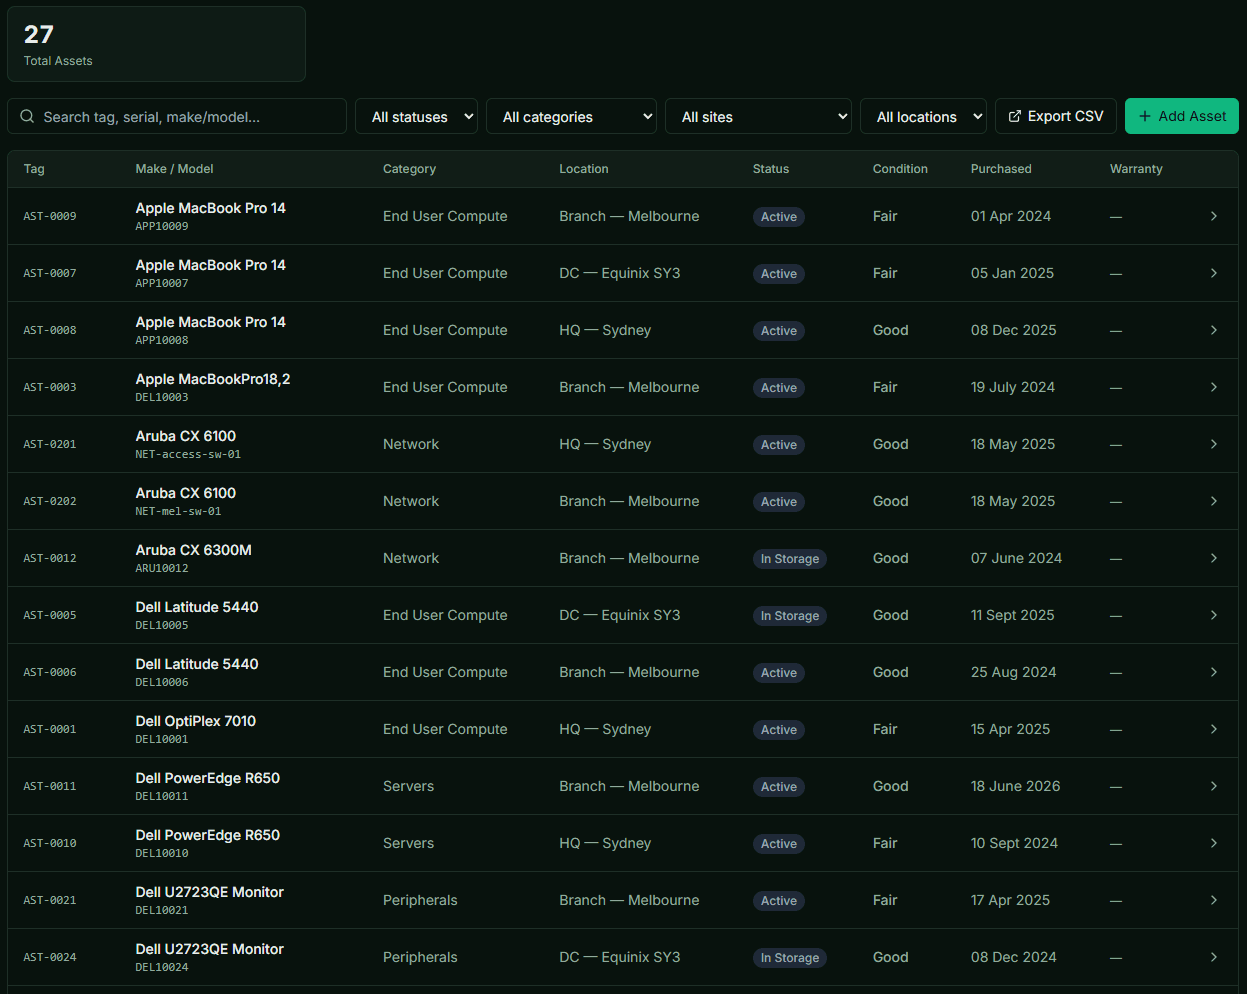Screen dimensions: 1247x994
Task: Click Network category for AST-0202
Action: click(411, 501)
